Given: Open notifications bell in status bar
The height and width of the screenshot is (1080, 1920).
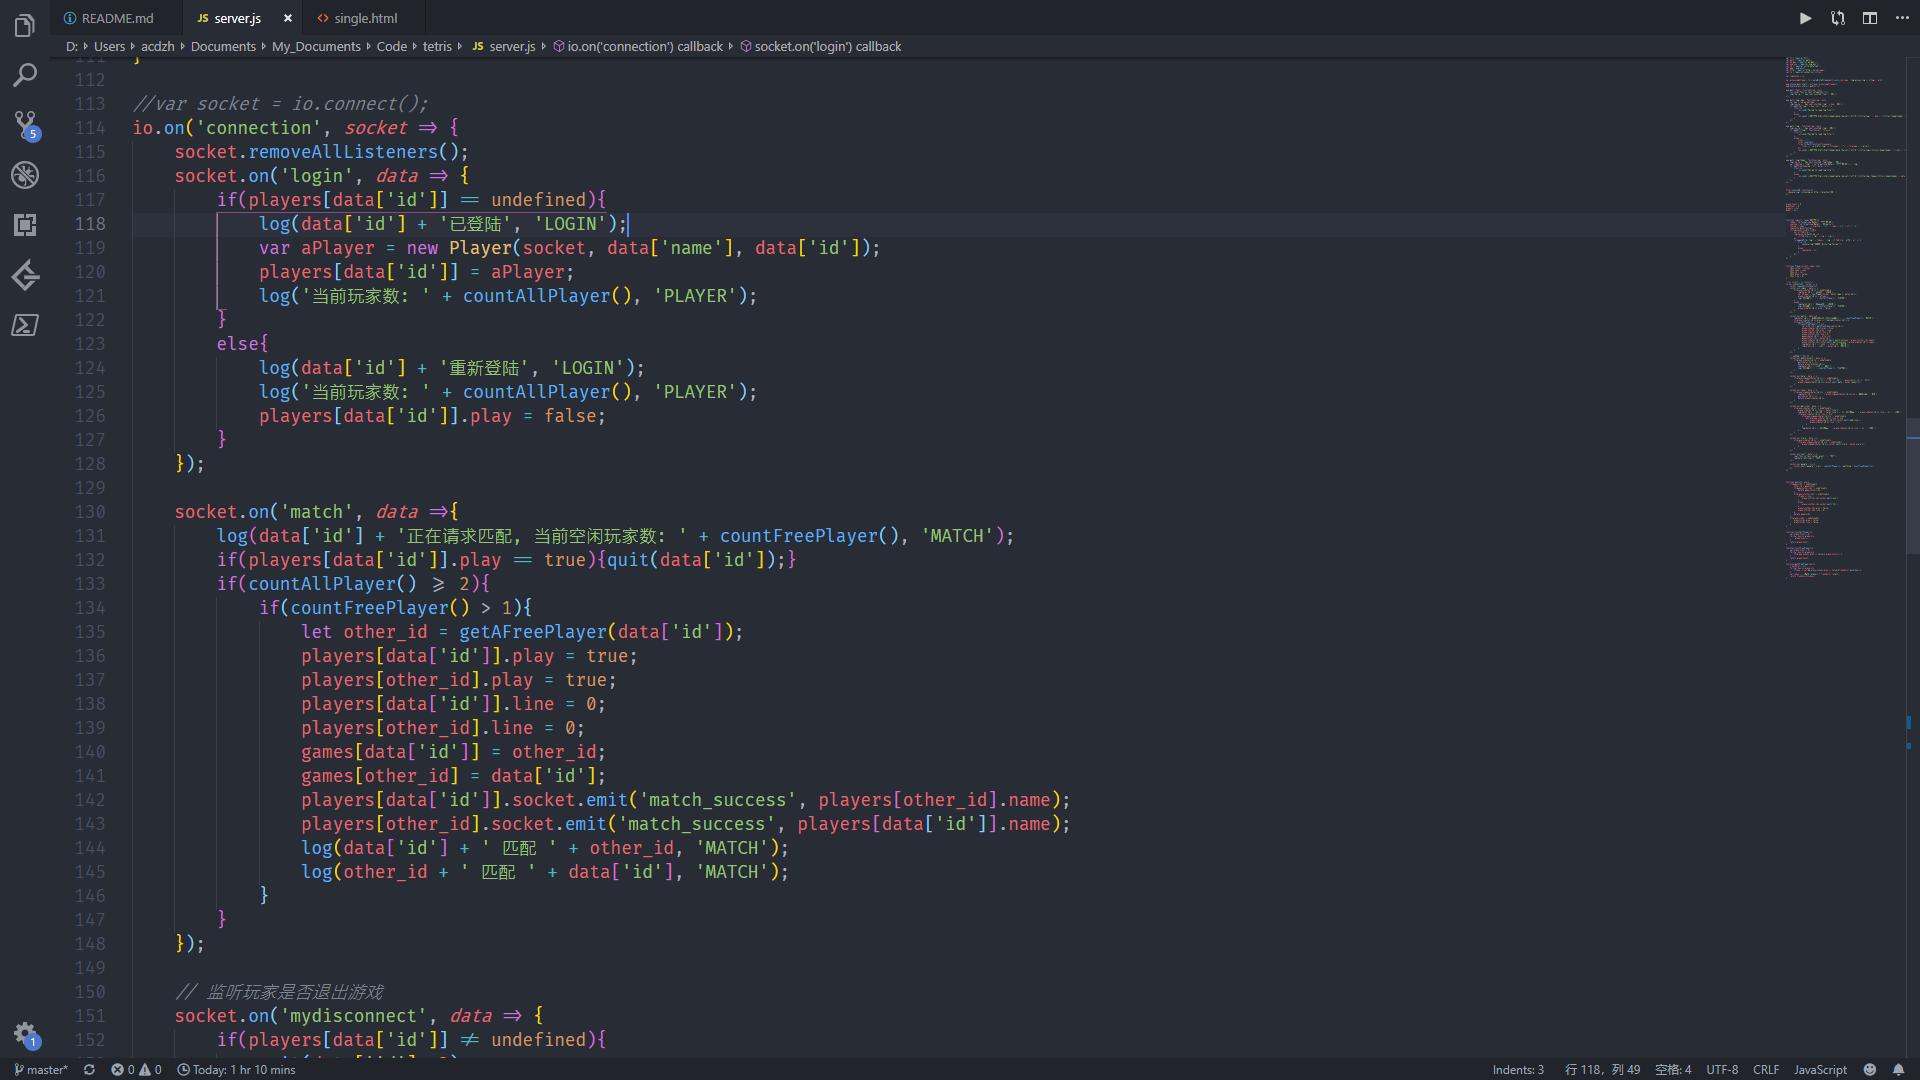Looking at the screenshot, I should (1898, 1069).
